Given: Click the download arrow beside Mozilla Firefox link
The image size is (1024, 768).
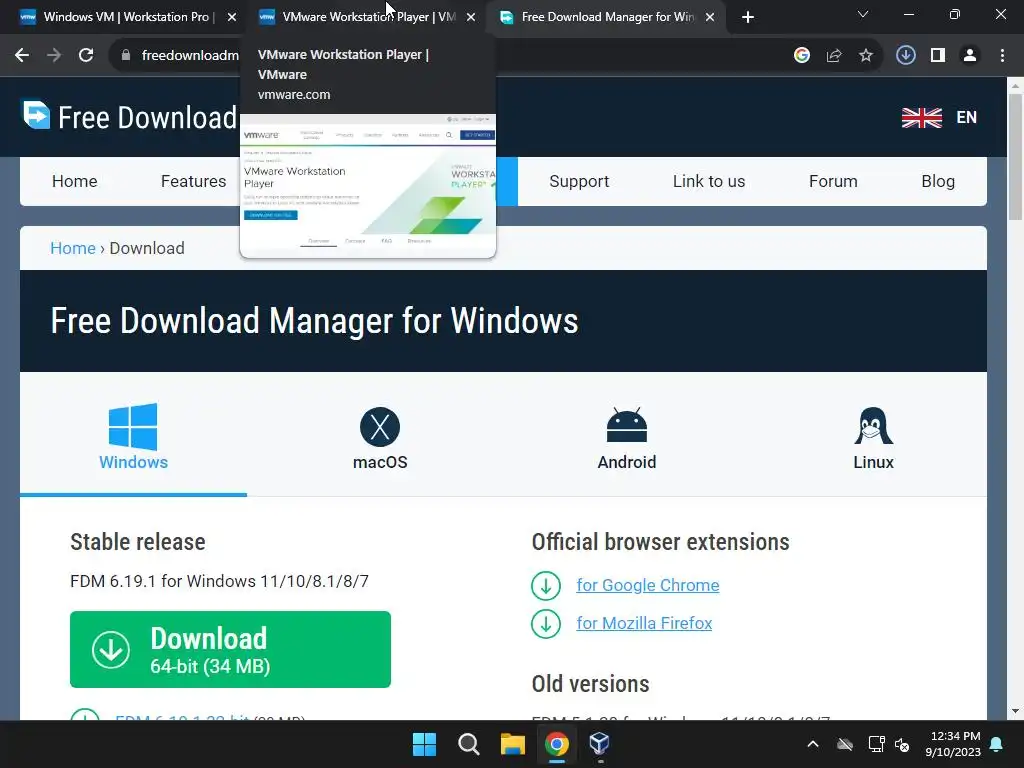Looking at the screenshot, I should (546, 624).
